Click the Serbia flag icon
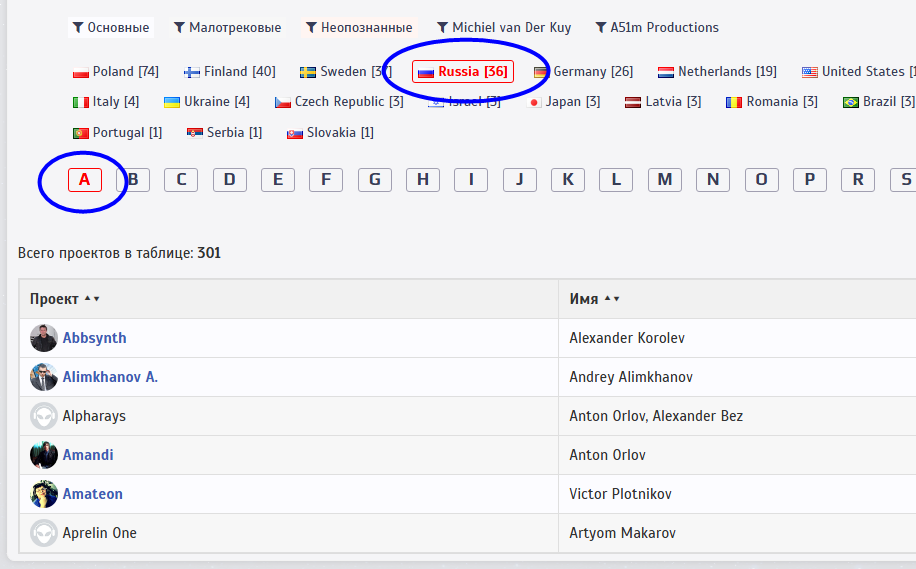This screenshot has width=916, height=569. click(195, 134)
